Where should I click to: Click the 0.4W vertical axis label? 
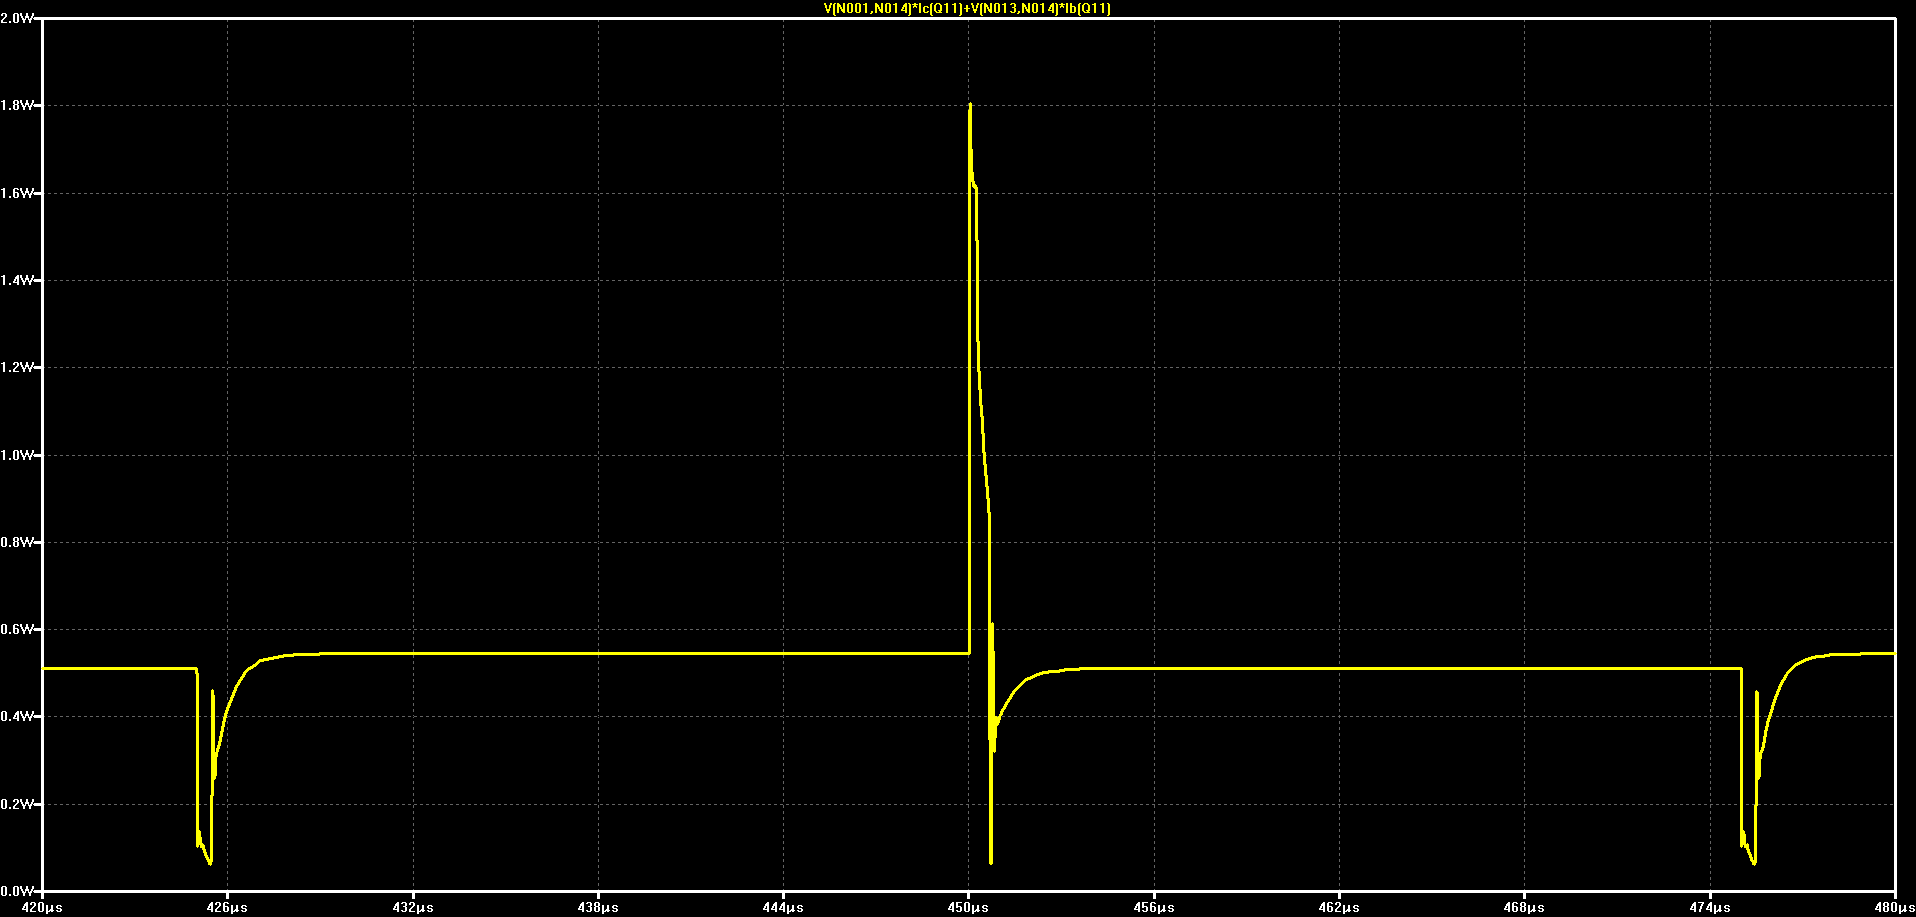17,716
